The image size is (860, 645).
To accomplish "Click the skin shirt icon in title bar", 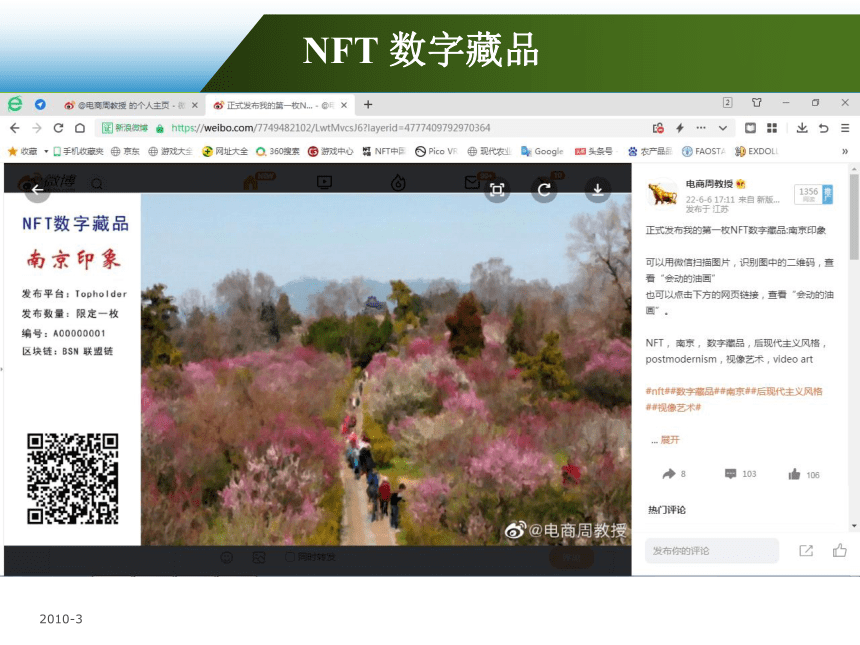I will pyautogui.click(x=757, y=103).
